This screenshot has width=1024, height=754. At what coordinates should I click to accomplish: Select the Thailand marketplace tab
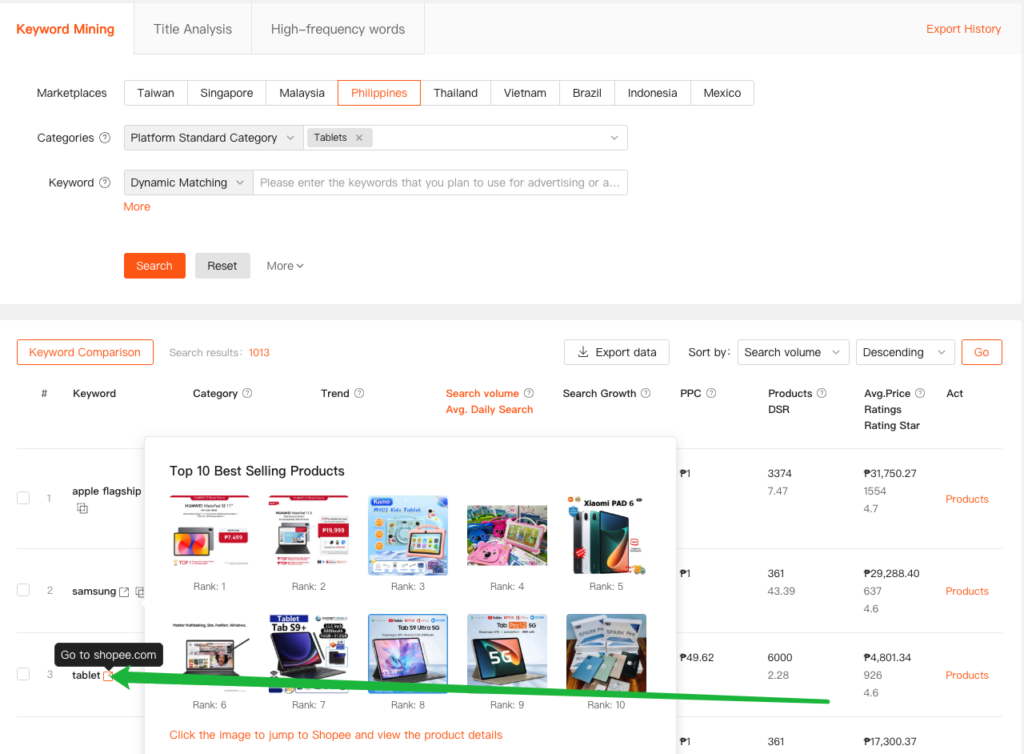[x=455, y=93]
